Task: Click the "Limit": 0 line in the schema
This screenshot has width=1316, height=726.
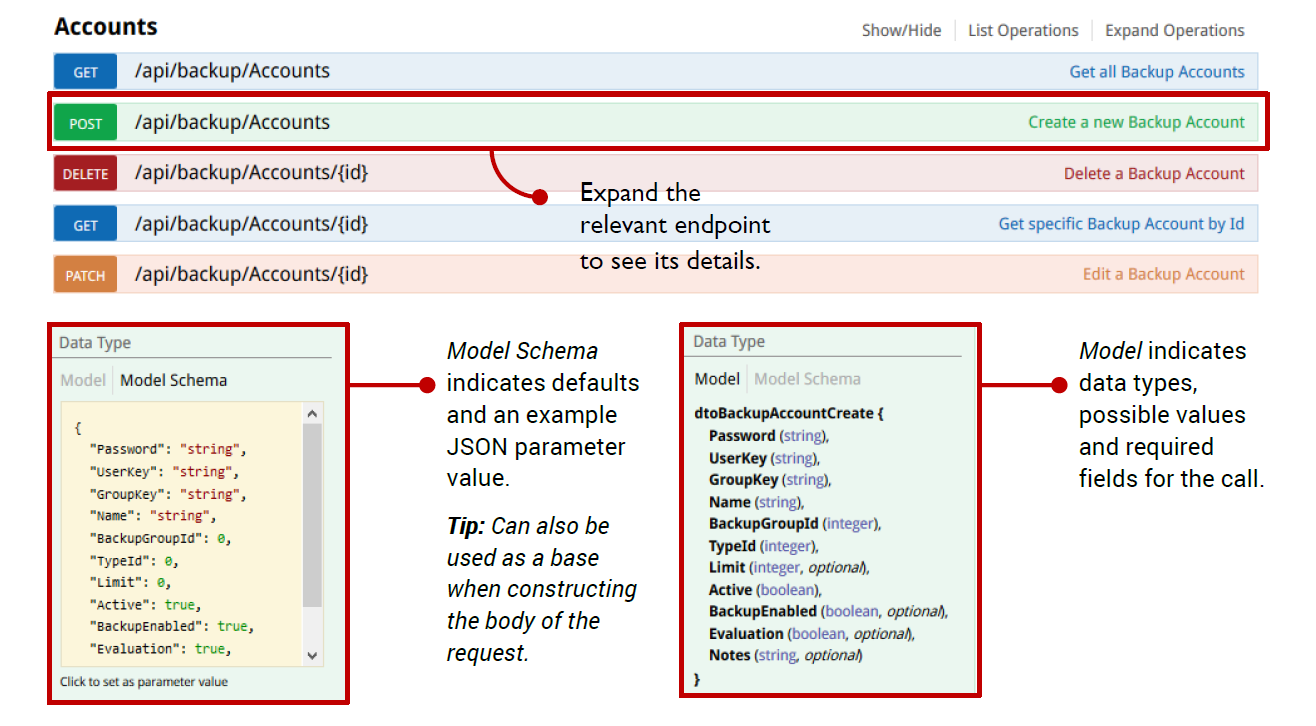Action: 131,582
